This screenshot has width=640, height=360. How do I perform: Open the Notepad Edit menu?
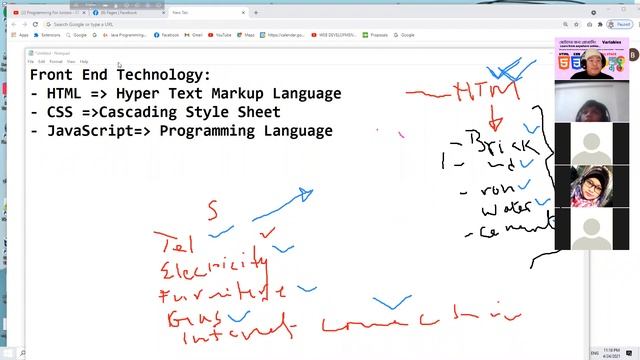42,62
